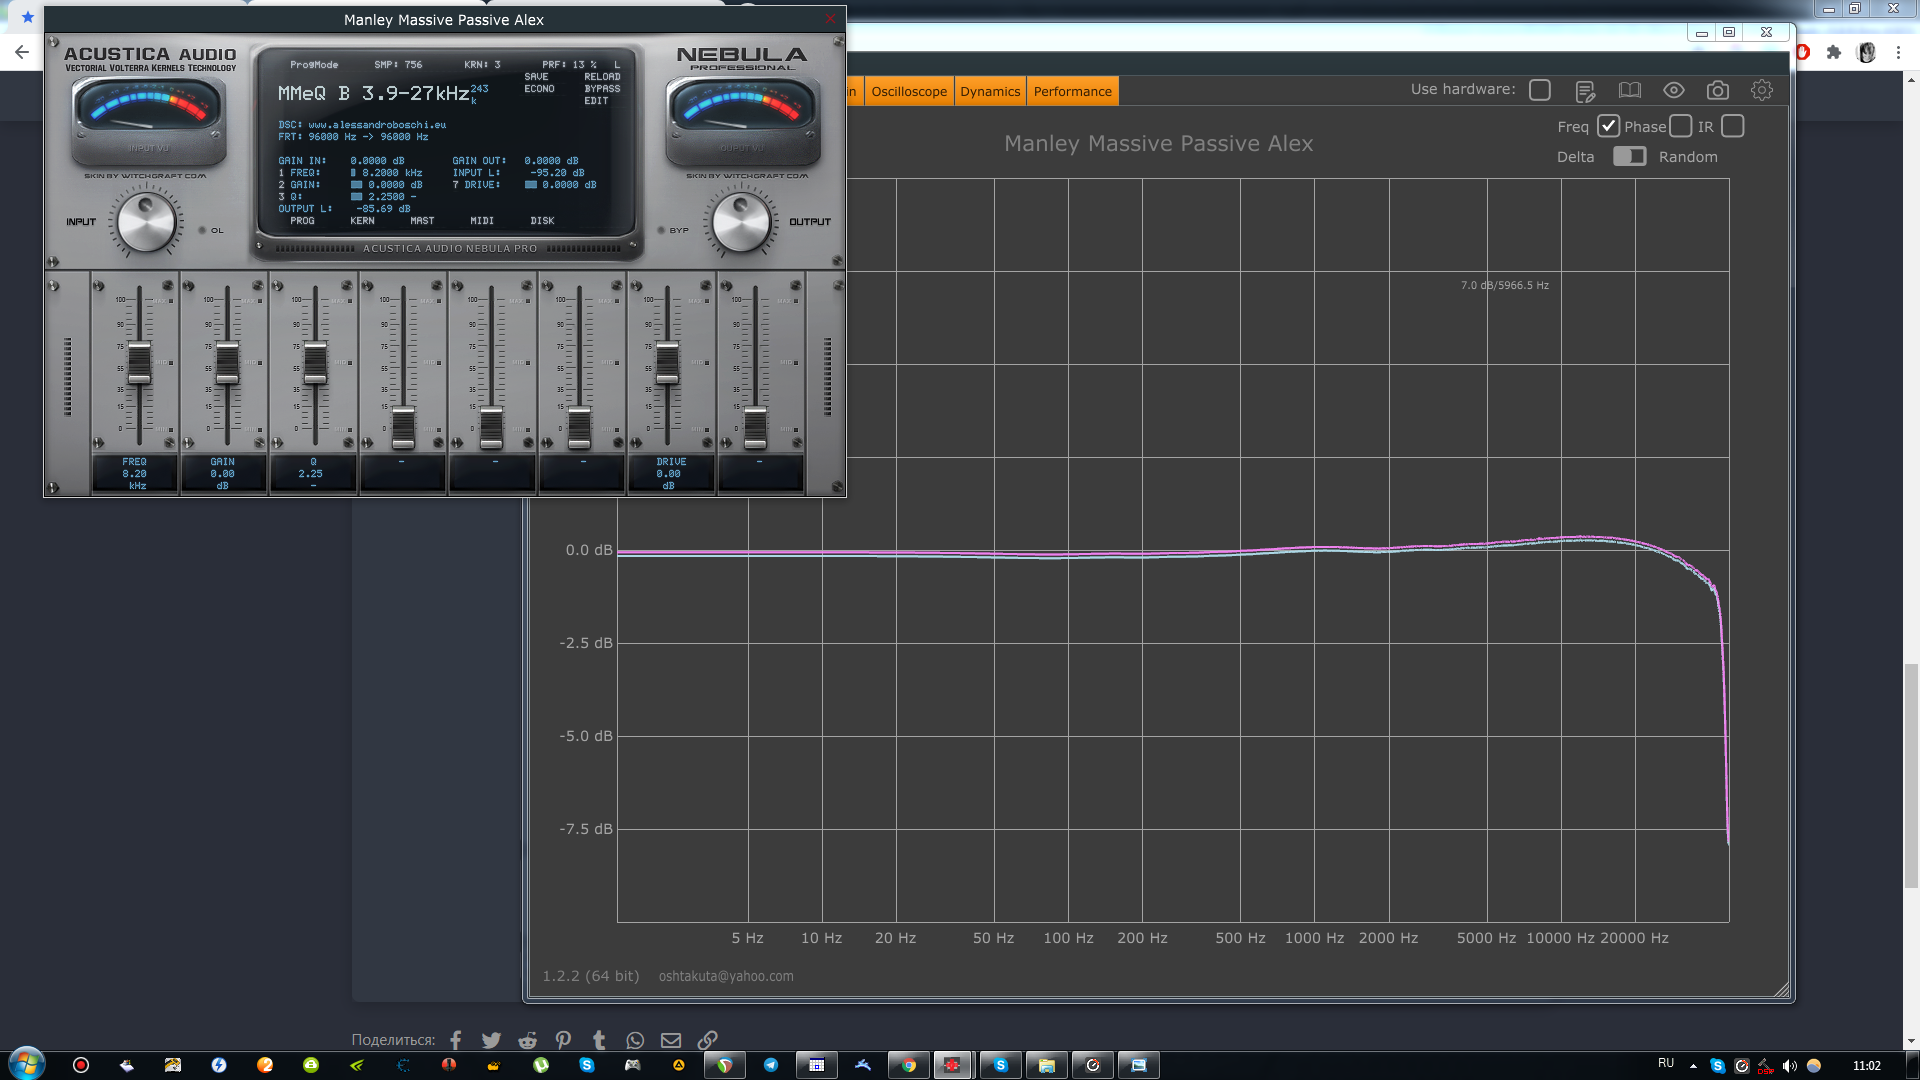Click the BYP indicator beside output knob
The image size is (1920, 1080).
coord(662,230)
